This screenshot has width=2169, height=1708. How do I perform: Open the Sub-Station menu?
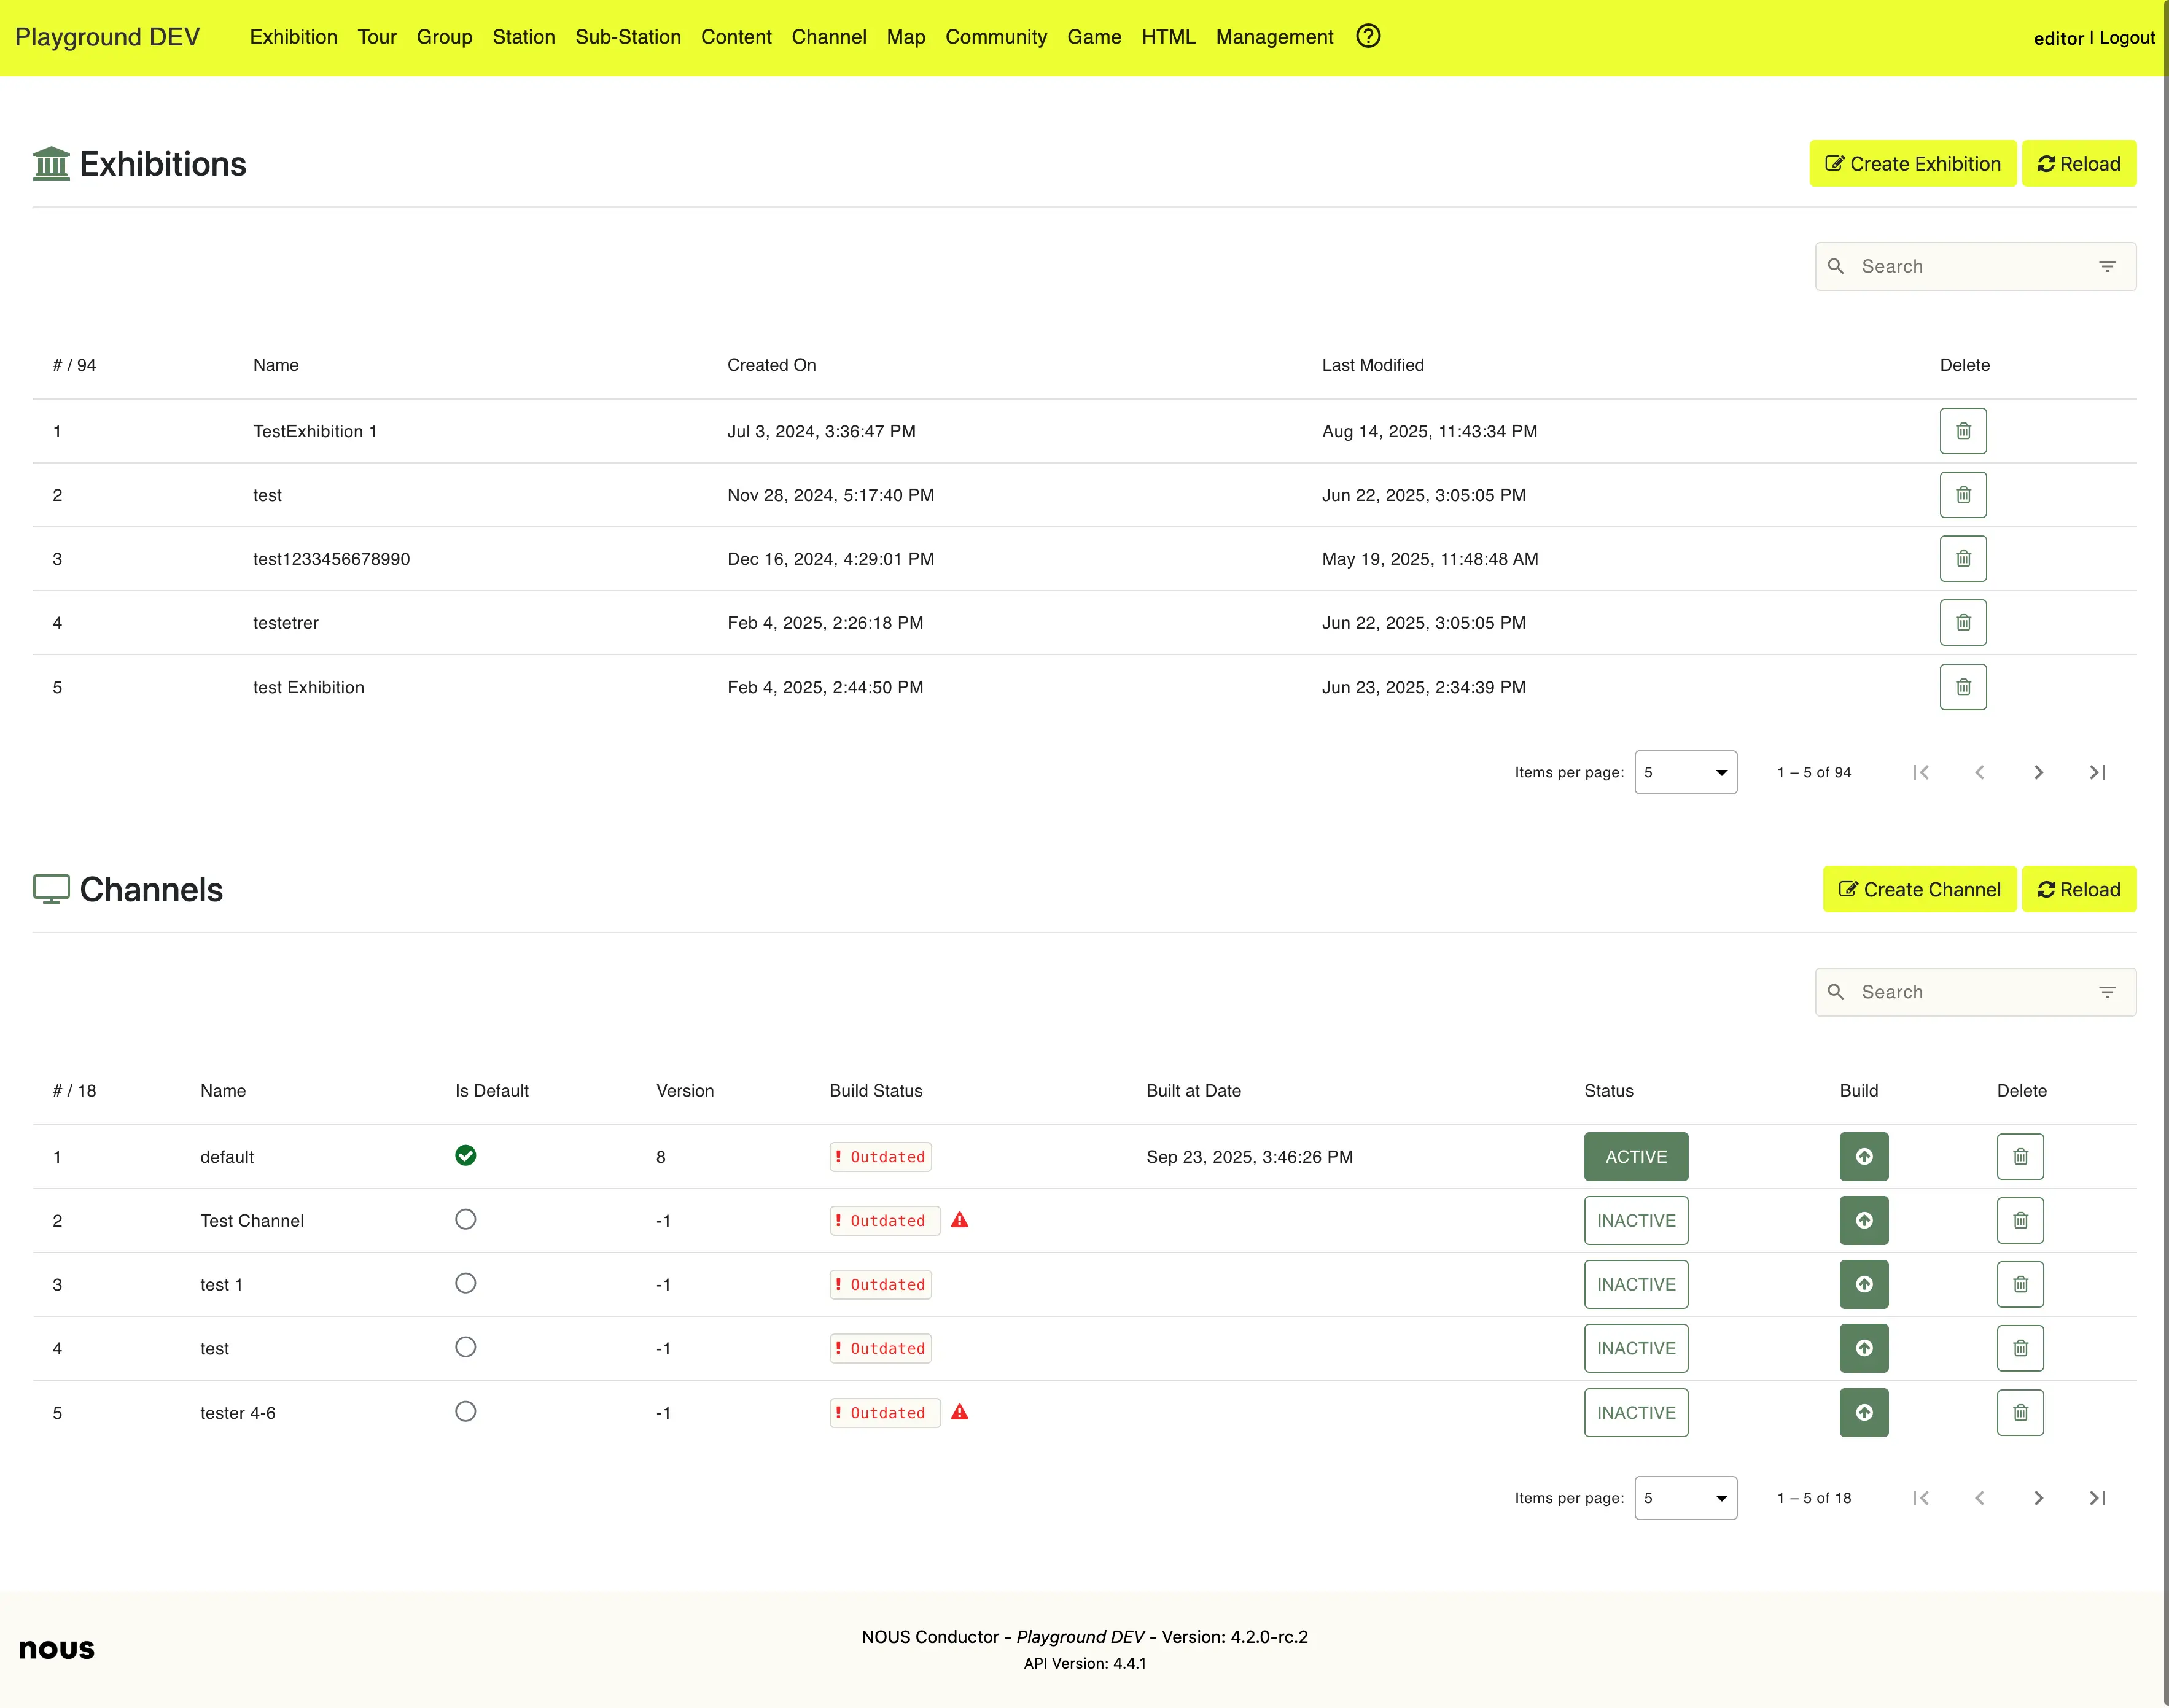coord(627,37)
